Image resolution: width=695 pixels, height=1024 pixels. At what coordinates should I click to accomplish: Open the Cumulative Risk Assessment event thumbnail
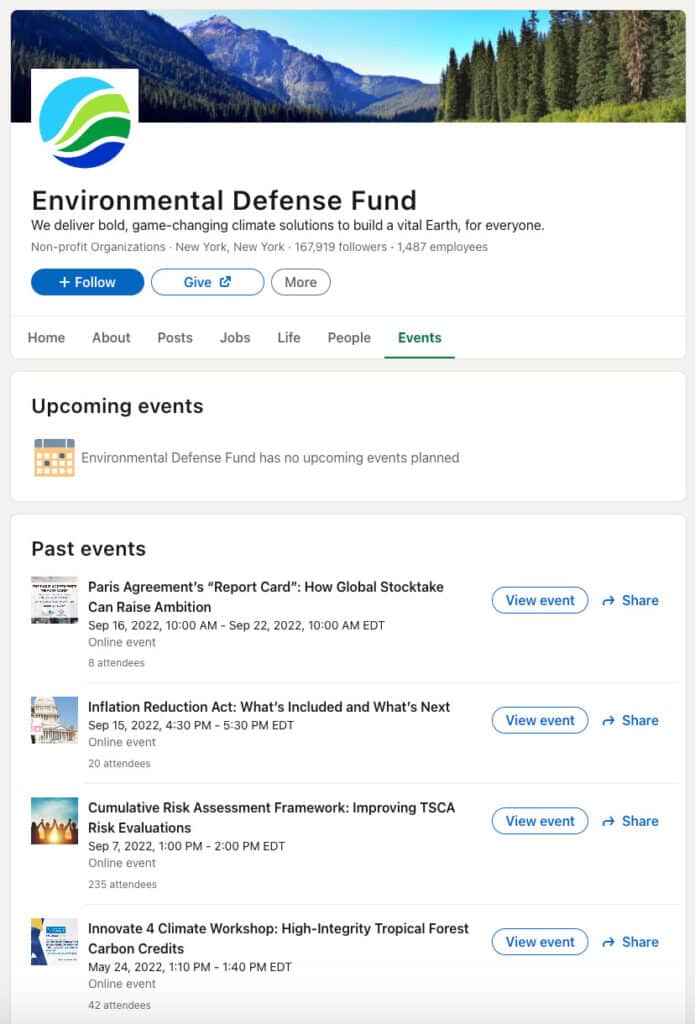coord(54,821)
